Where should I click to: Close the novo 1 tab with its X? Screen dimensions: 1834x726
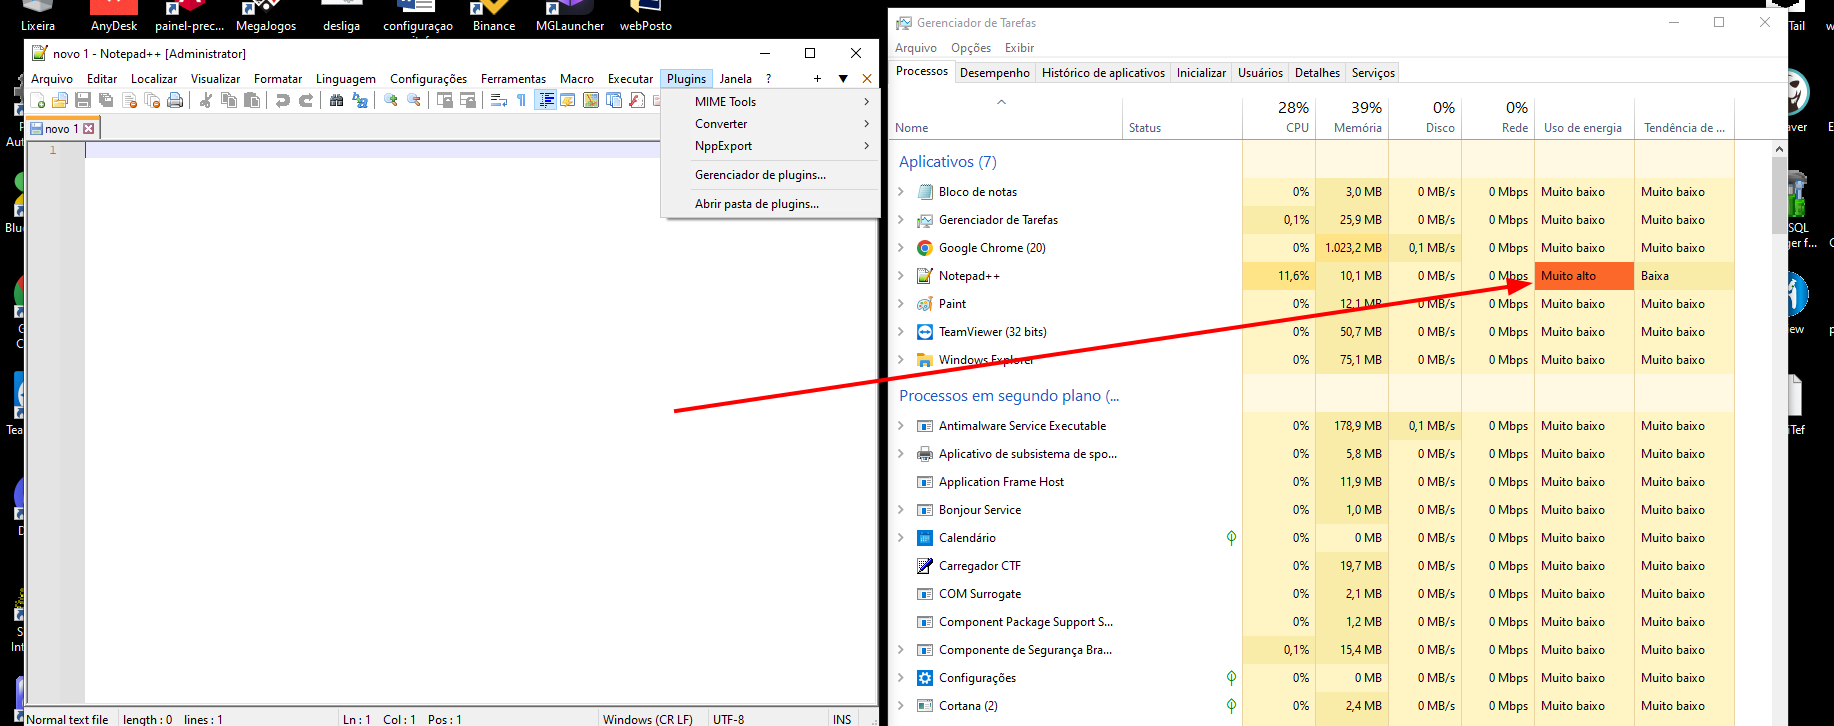click(89, 129)
